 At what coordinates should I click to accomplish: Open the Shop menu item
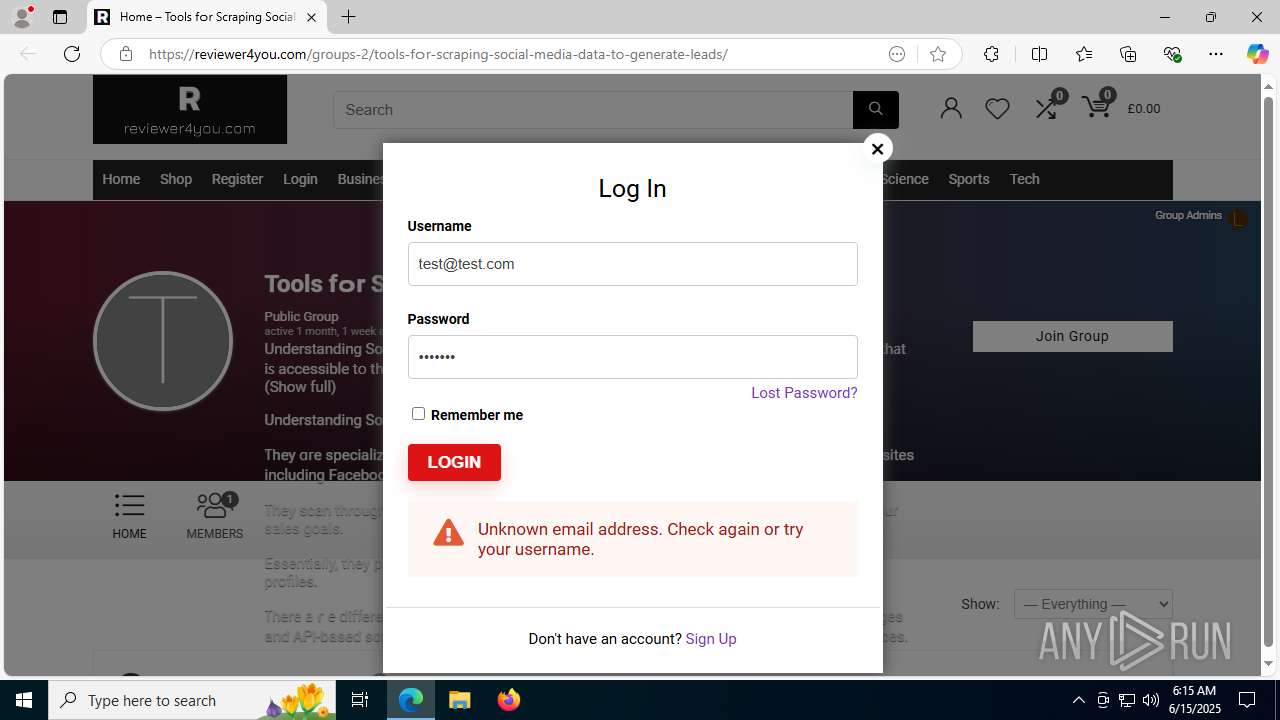click(x=176, y=179)
